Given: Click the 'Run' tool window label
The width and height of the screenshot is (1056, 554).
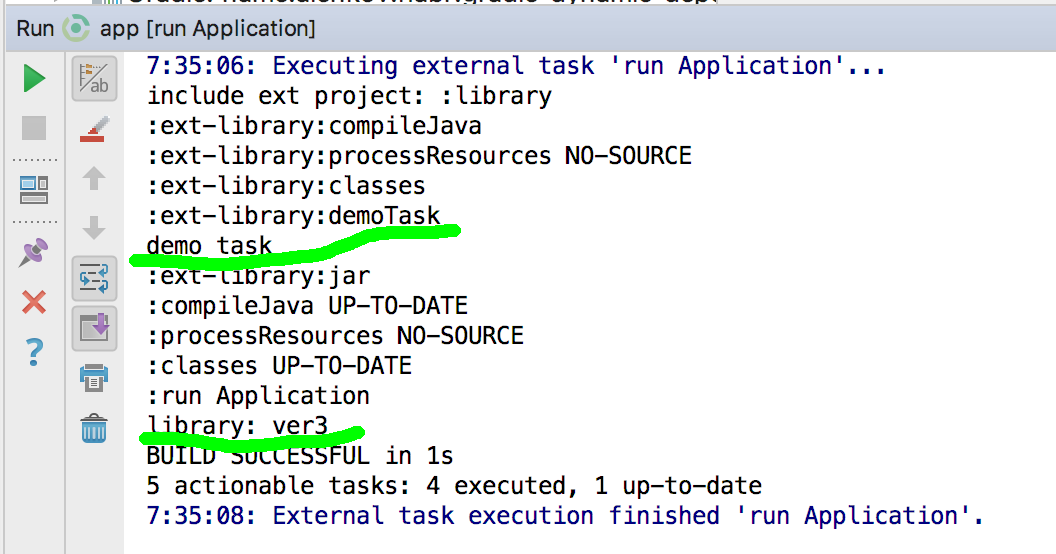Looking at the screenshot, I should coord(35,29).
